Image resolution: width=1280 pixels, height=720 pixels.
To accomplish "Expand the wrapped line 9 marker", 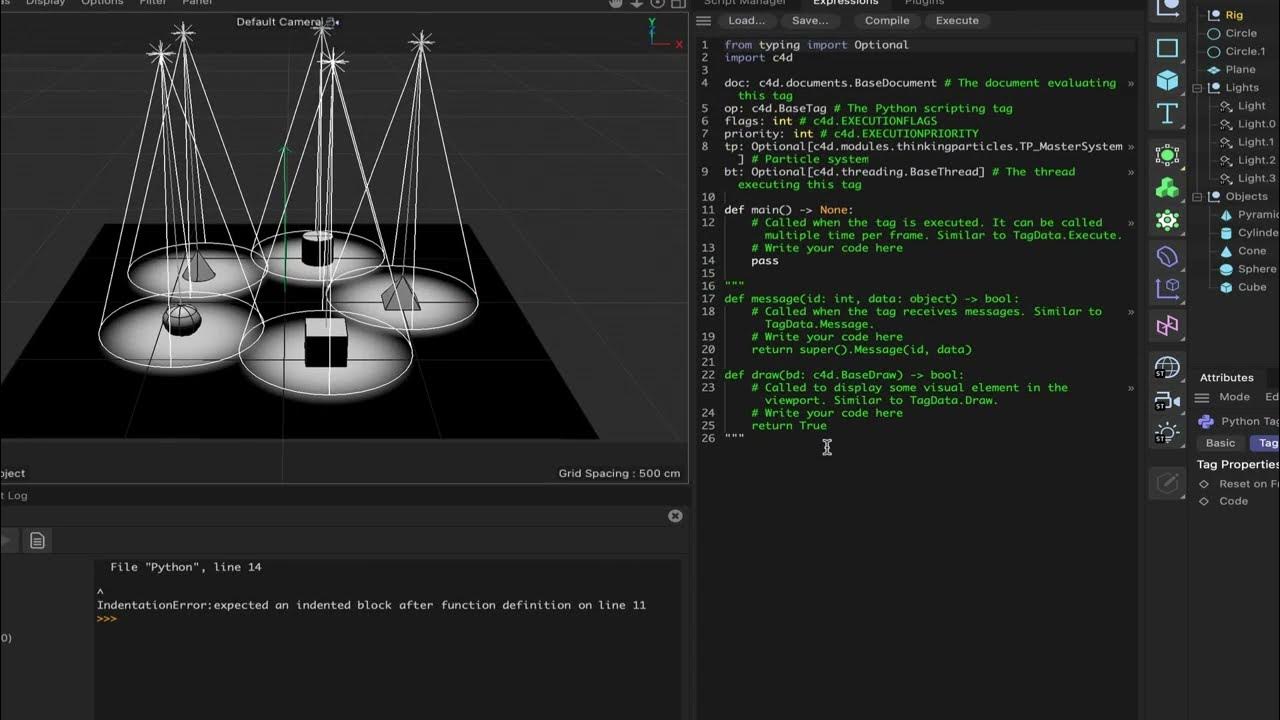I will point(1131,172).
